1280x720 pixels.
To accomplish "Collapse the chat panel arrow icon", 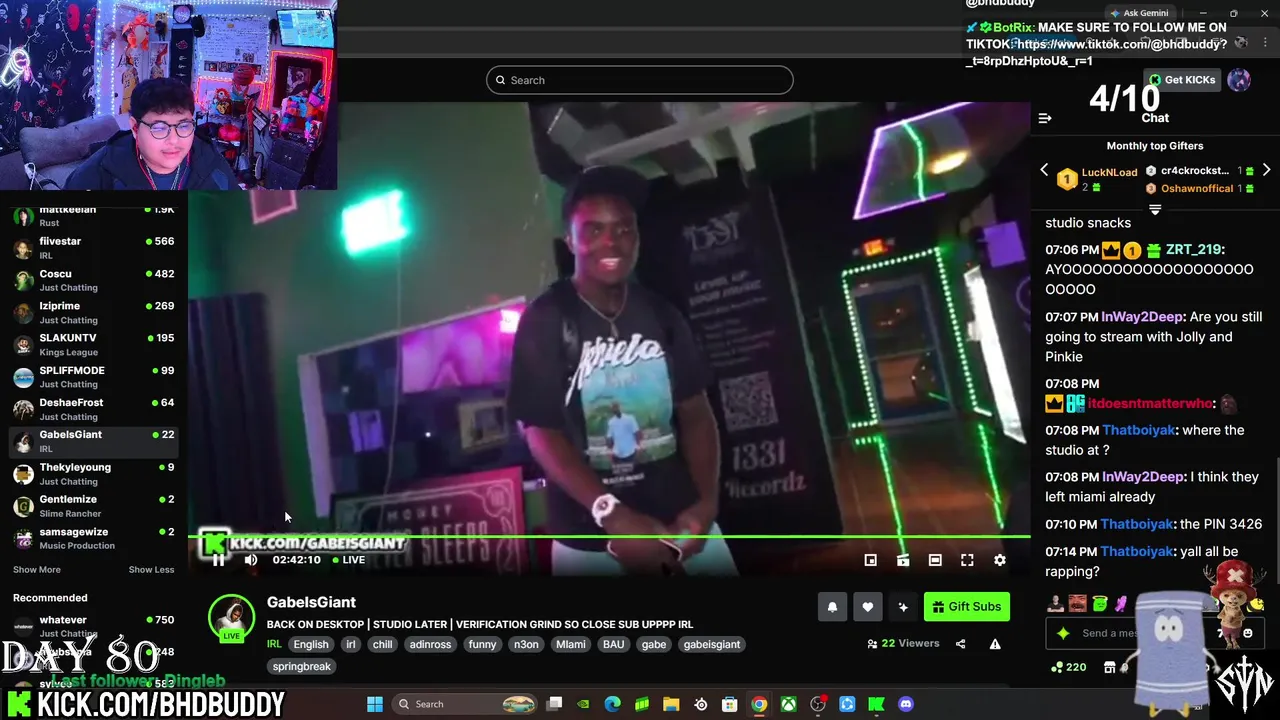I will pos(1045,118).
